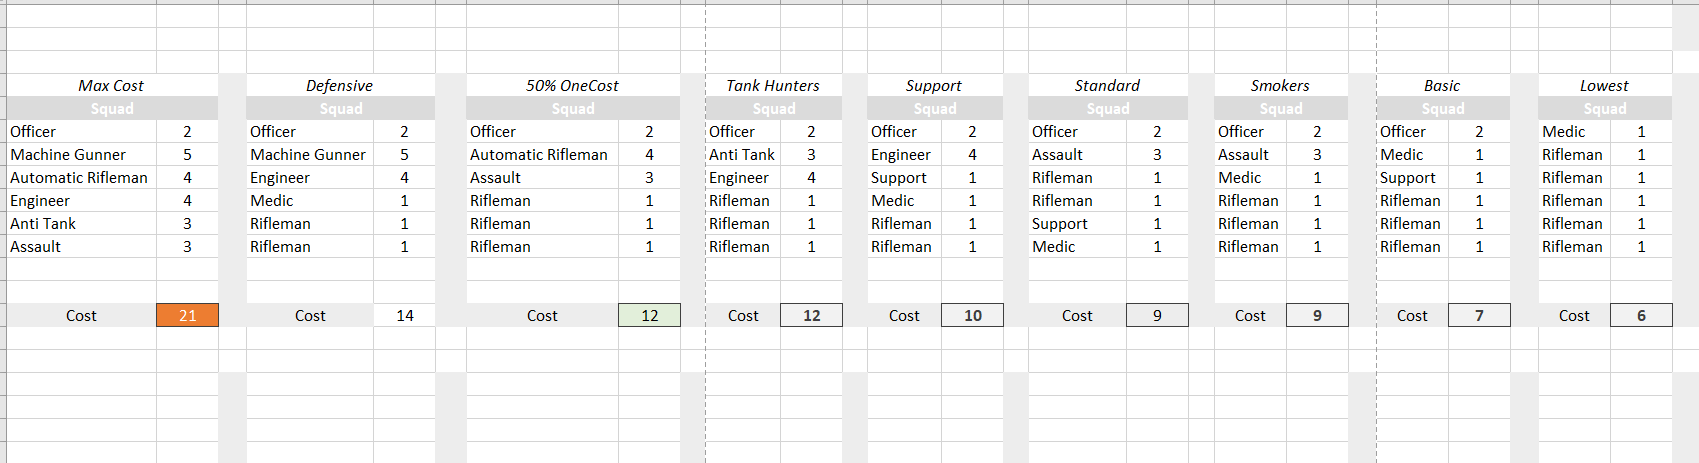1699x463 pixels.
Task: Select the Tank Hunters cost value cell
Action: [811, 315]
